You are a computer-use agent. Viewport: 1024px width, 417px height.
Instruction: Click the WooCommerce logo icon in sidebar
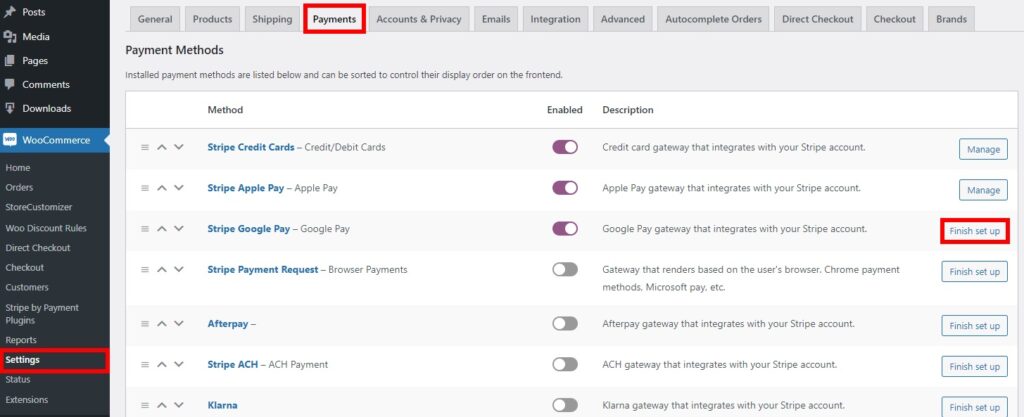pos(10,140)
